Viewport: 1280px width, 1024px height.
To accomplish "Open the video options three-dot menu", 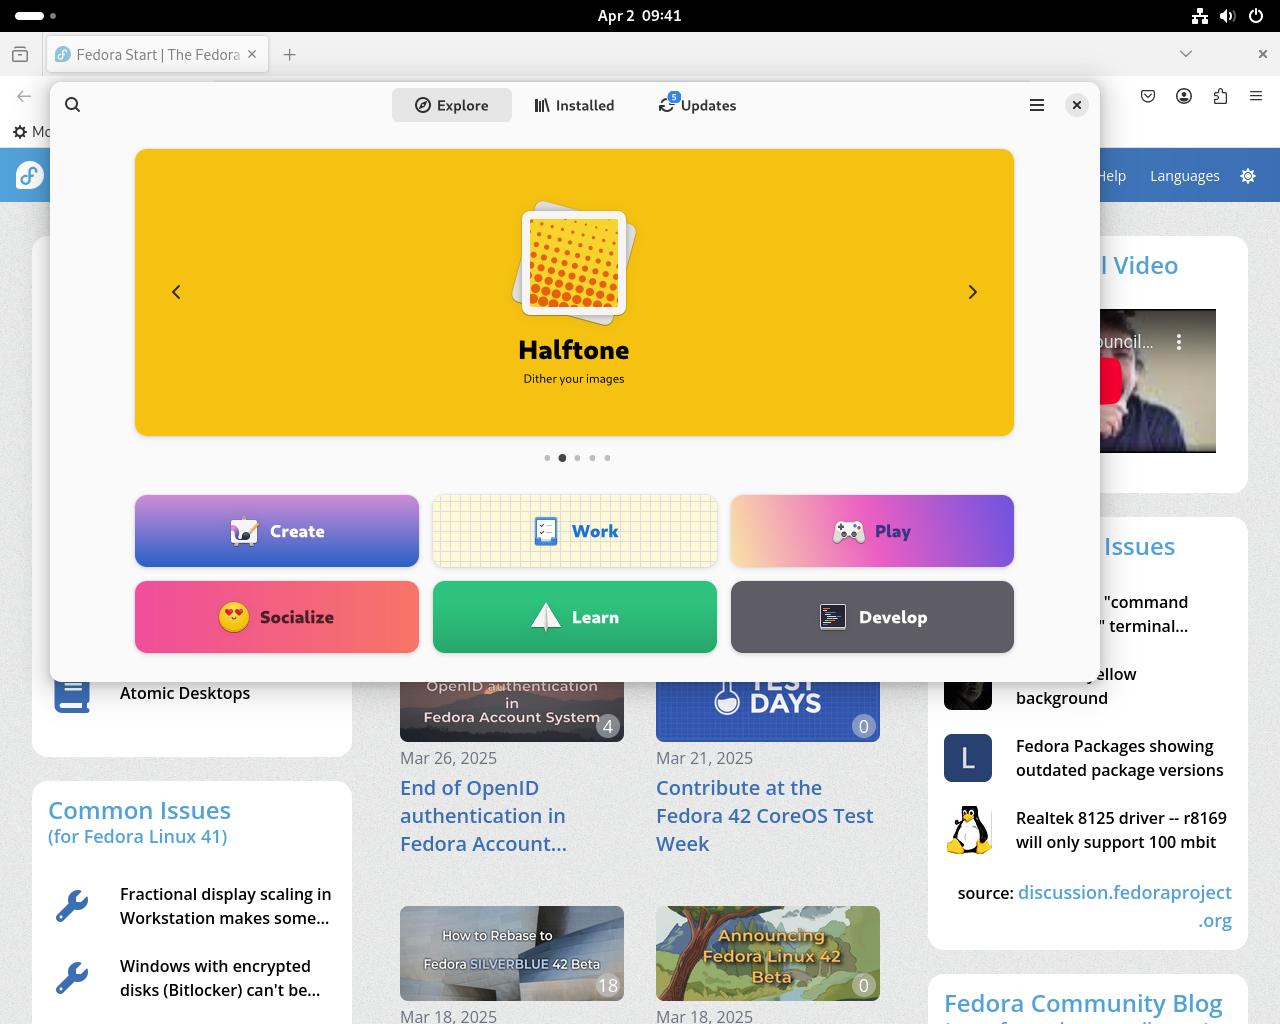I will pos(1179,342).
